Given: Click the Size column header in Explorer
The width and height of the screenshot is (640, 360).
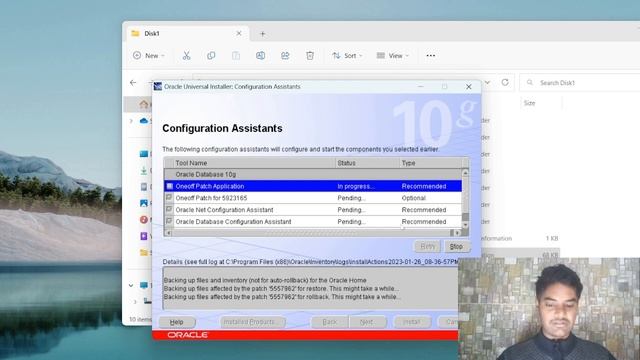Looking at the screenshot, I should (529, 103).
